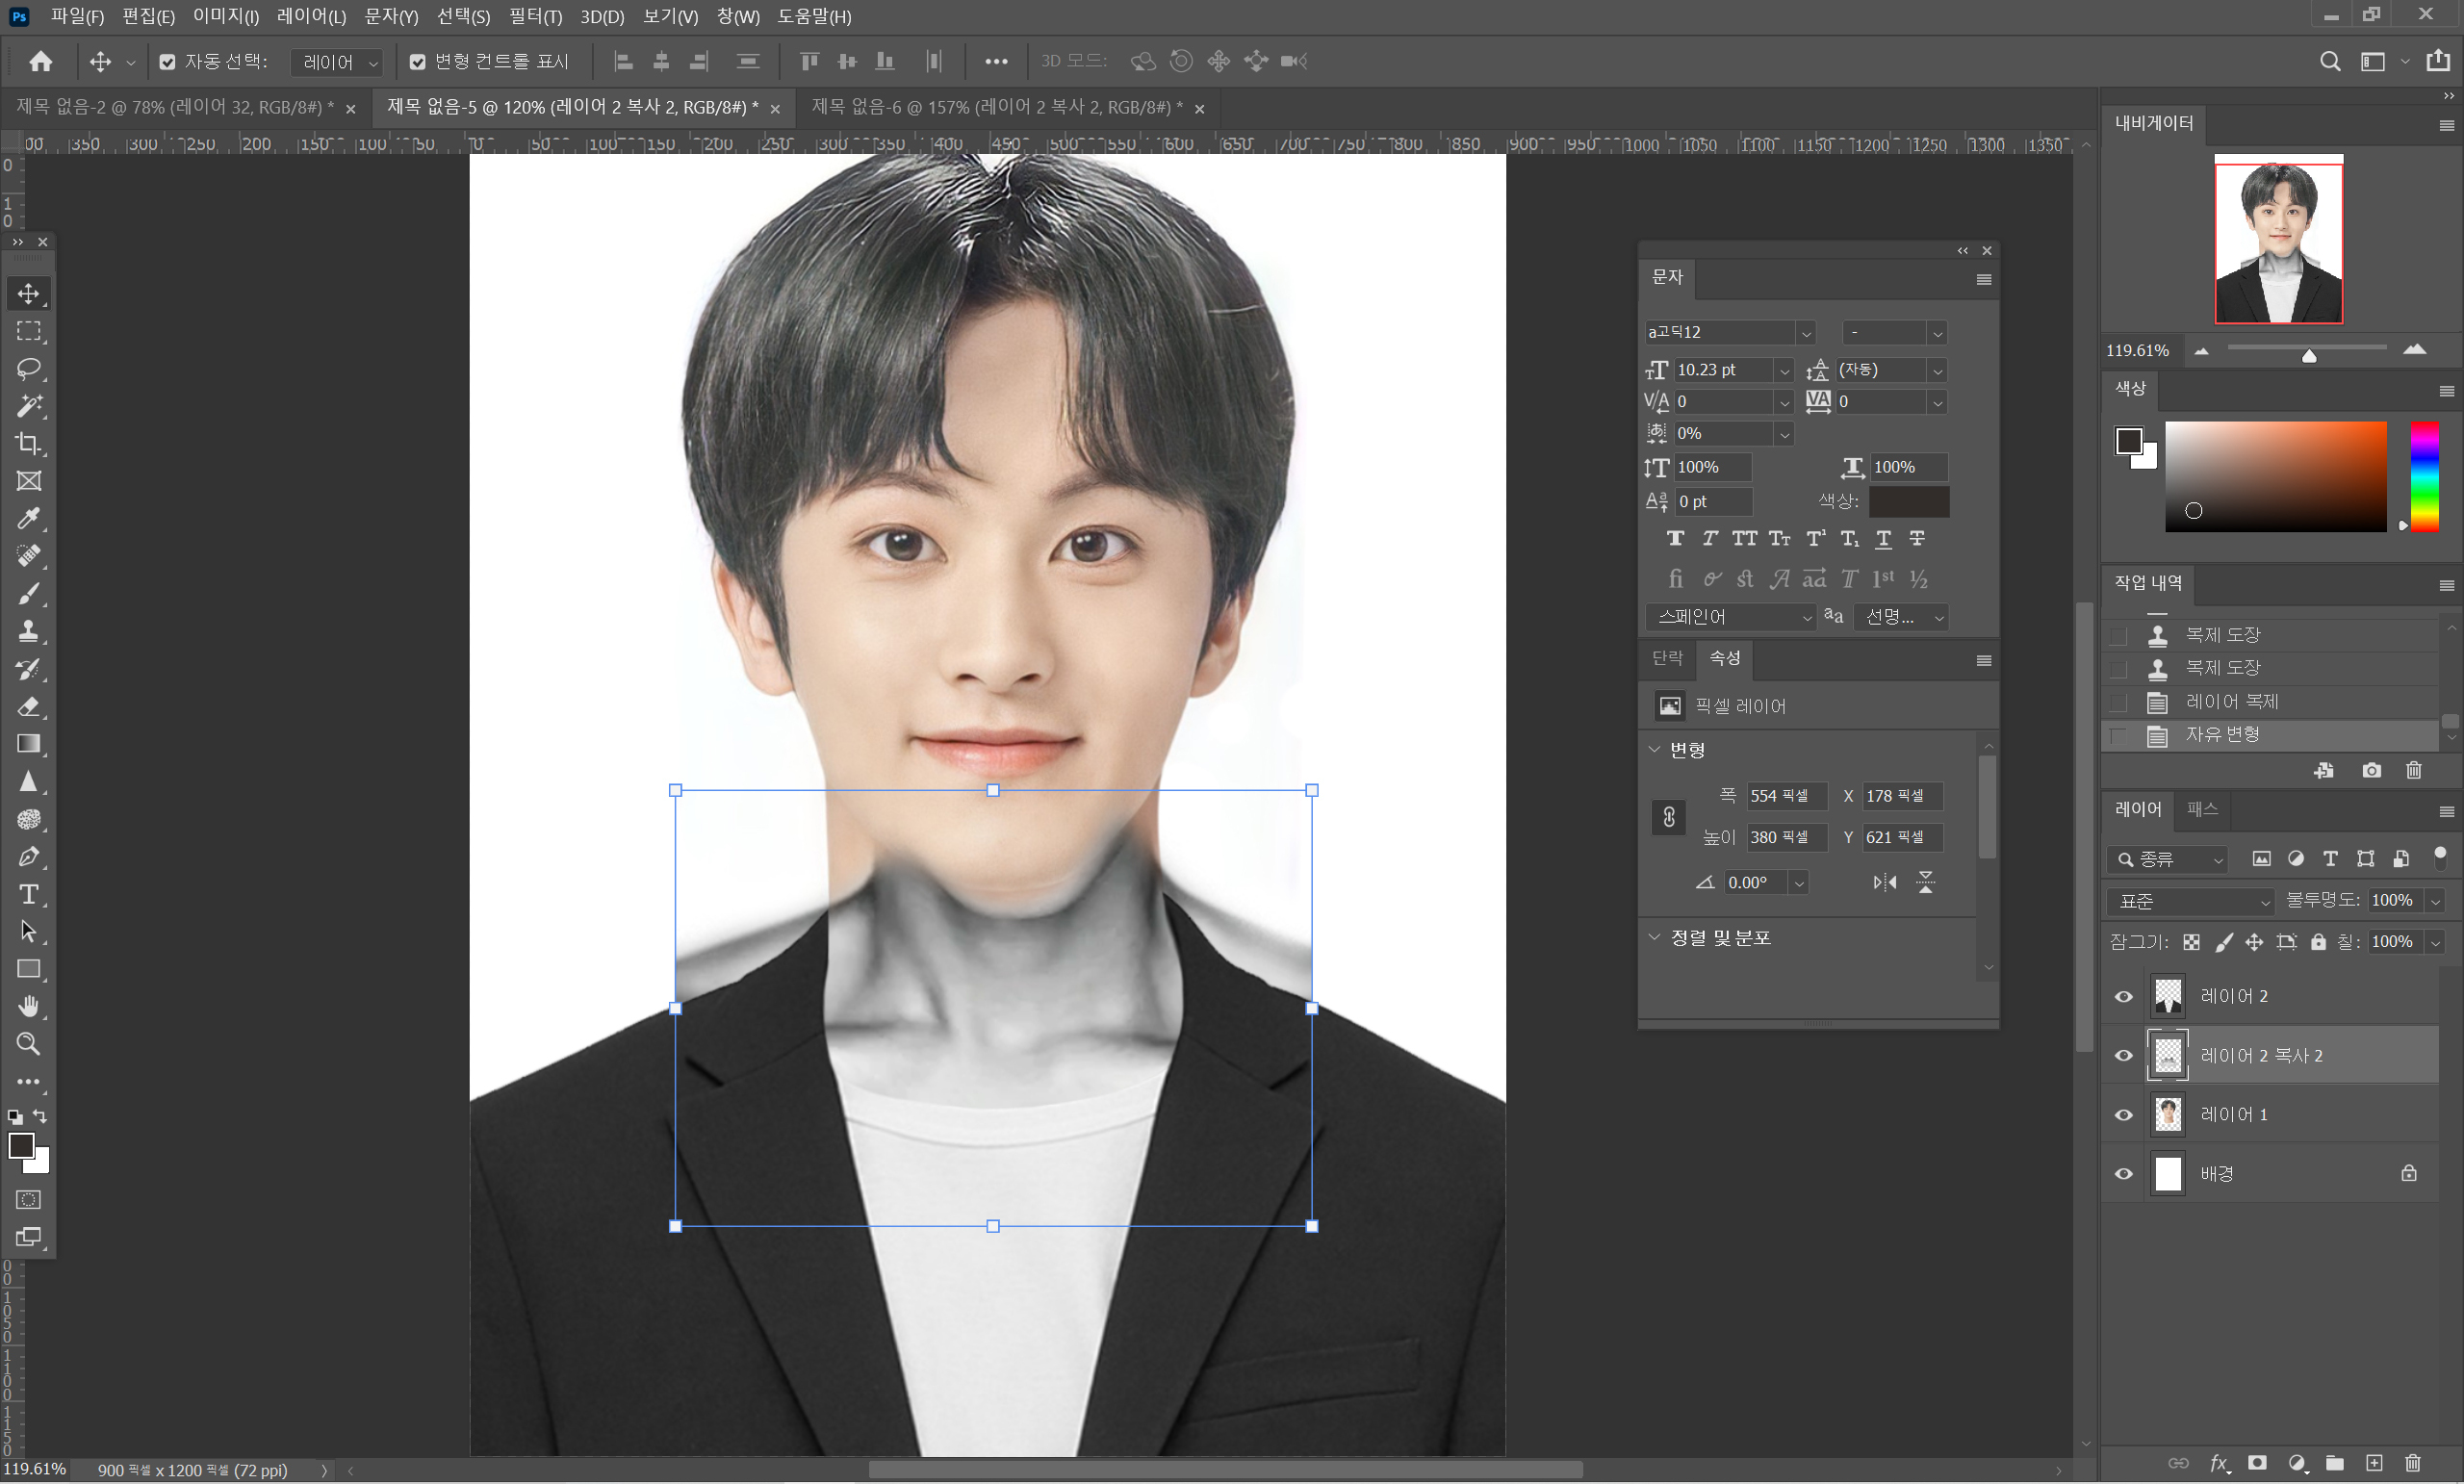Click the trash icon in Layers panel
2464x1484 pixels.
coord(2412,1463)
